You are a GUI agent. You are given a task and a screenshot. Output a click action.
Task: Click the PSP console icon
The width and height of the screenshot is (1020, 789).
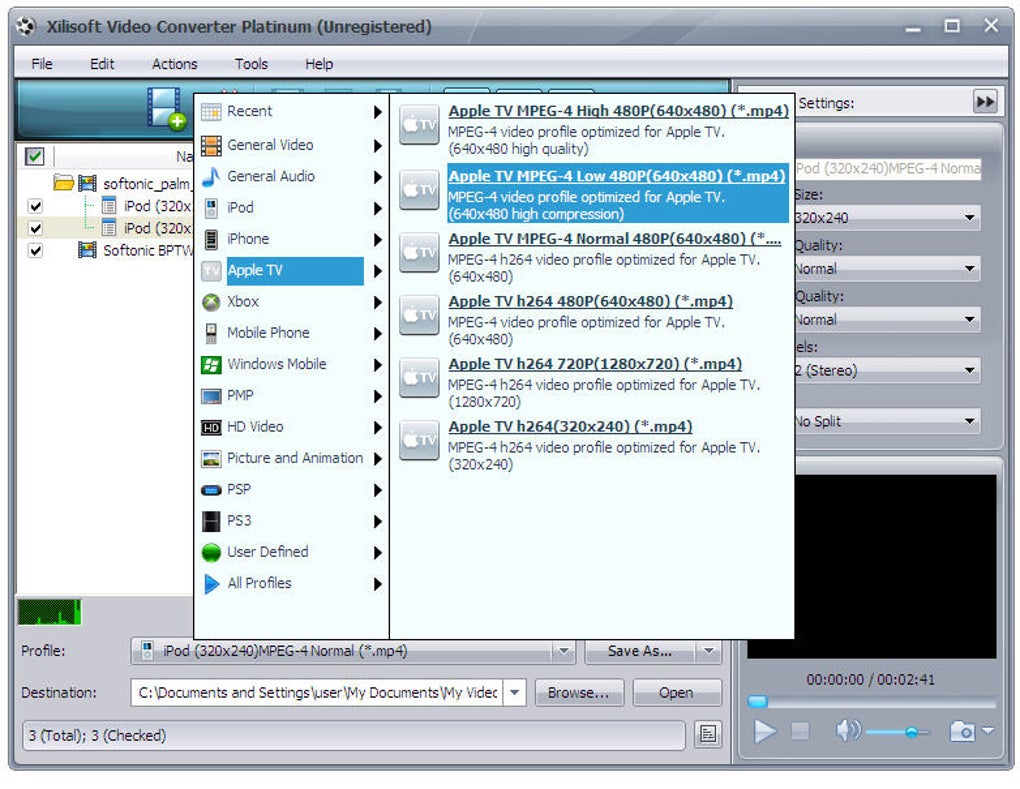tap(211, 490)
